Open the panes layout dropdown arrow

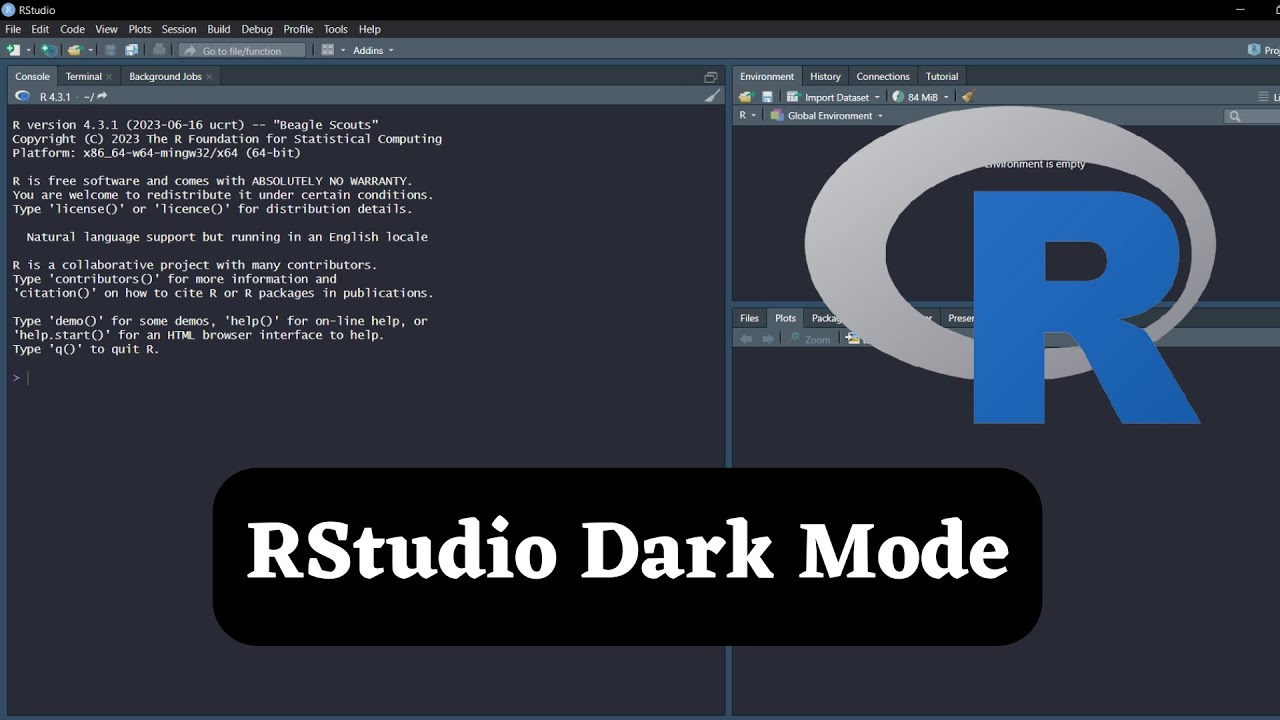(x=343, y=50)
